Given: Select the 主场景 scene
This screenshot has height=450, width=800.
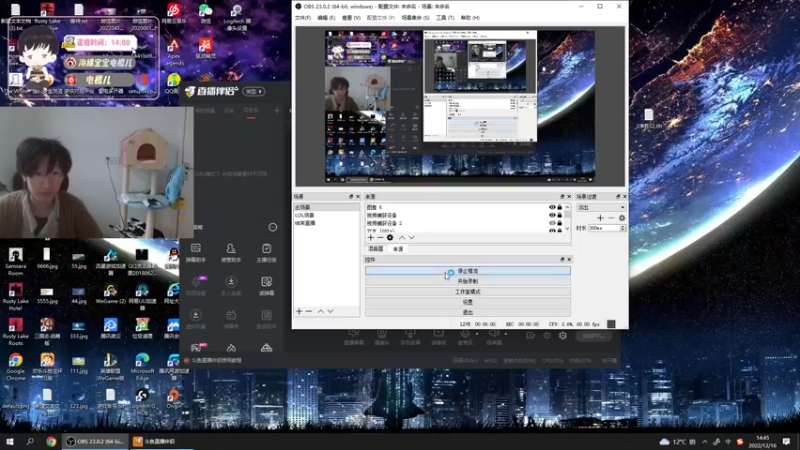Looking at the screenshot, I should 326,207.
